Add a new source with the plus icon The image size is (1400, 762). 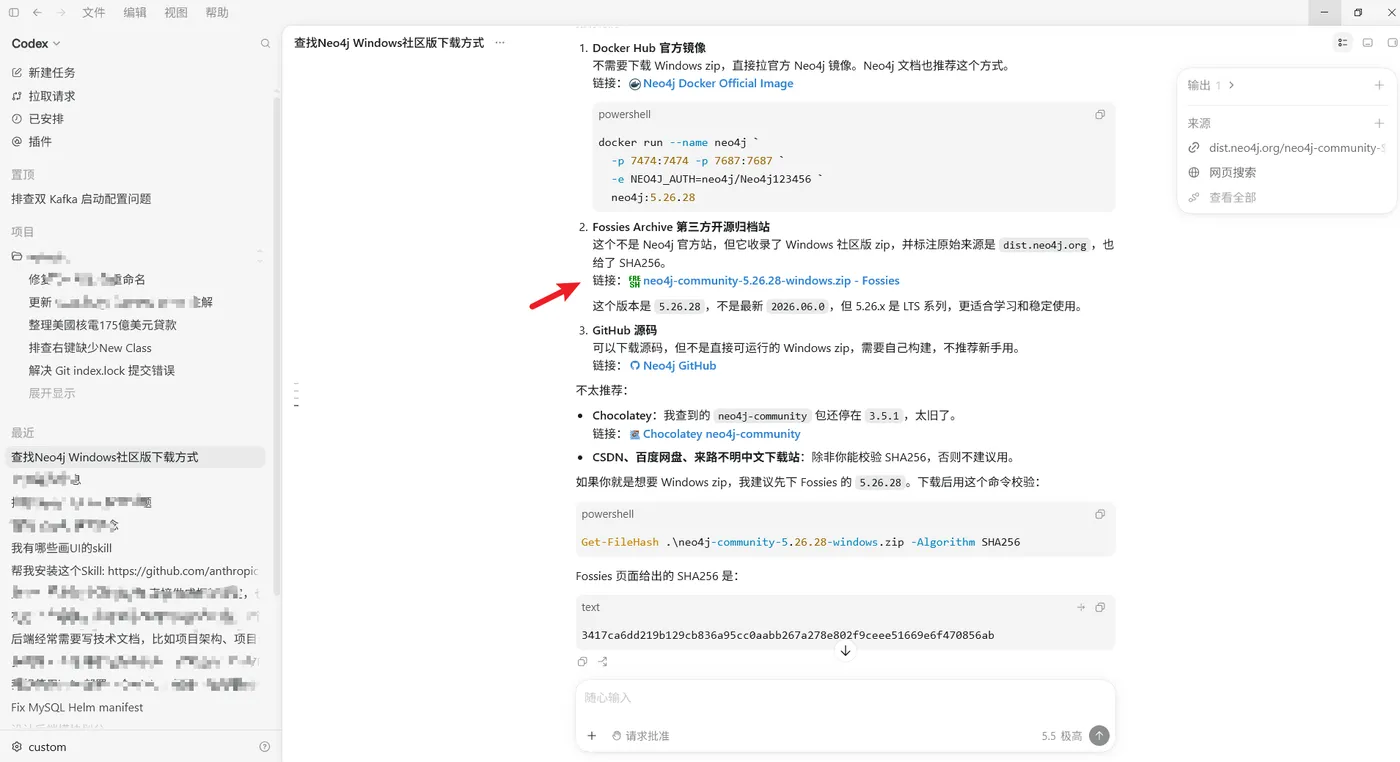1379,124
